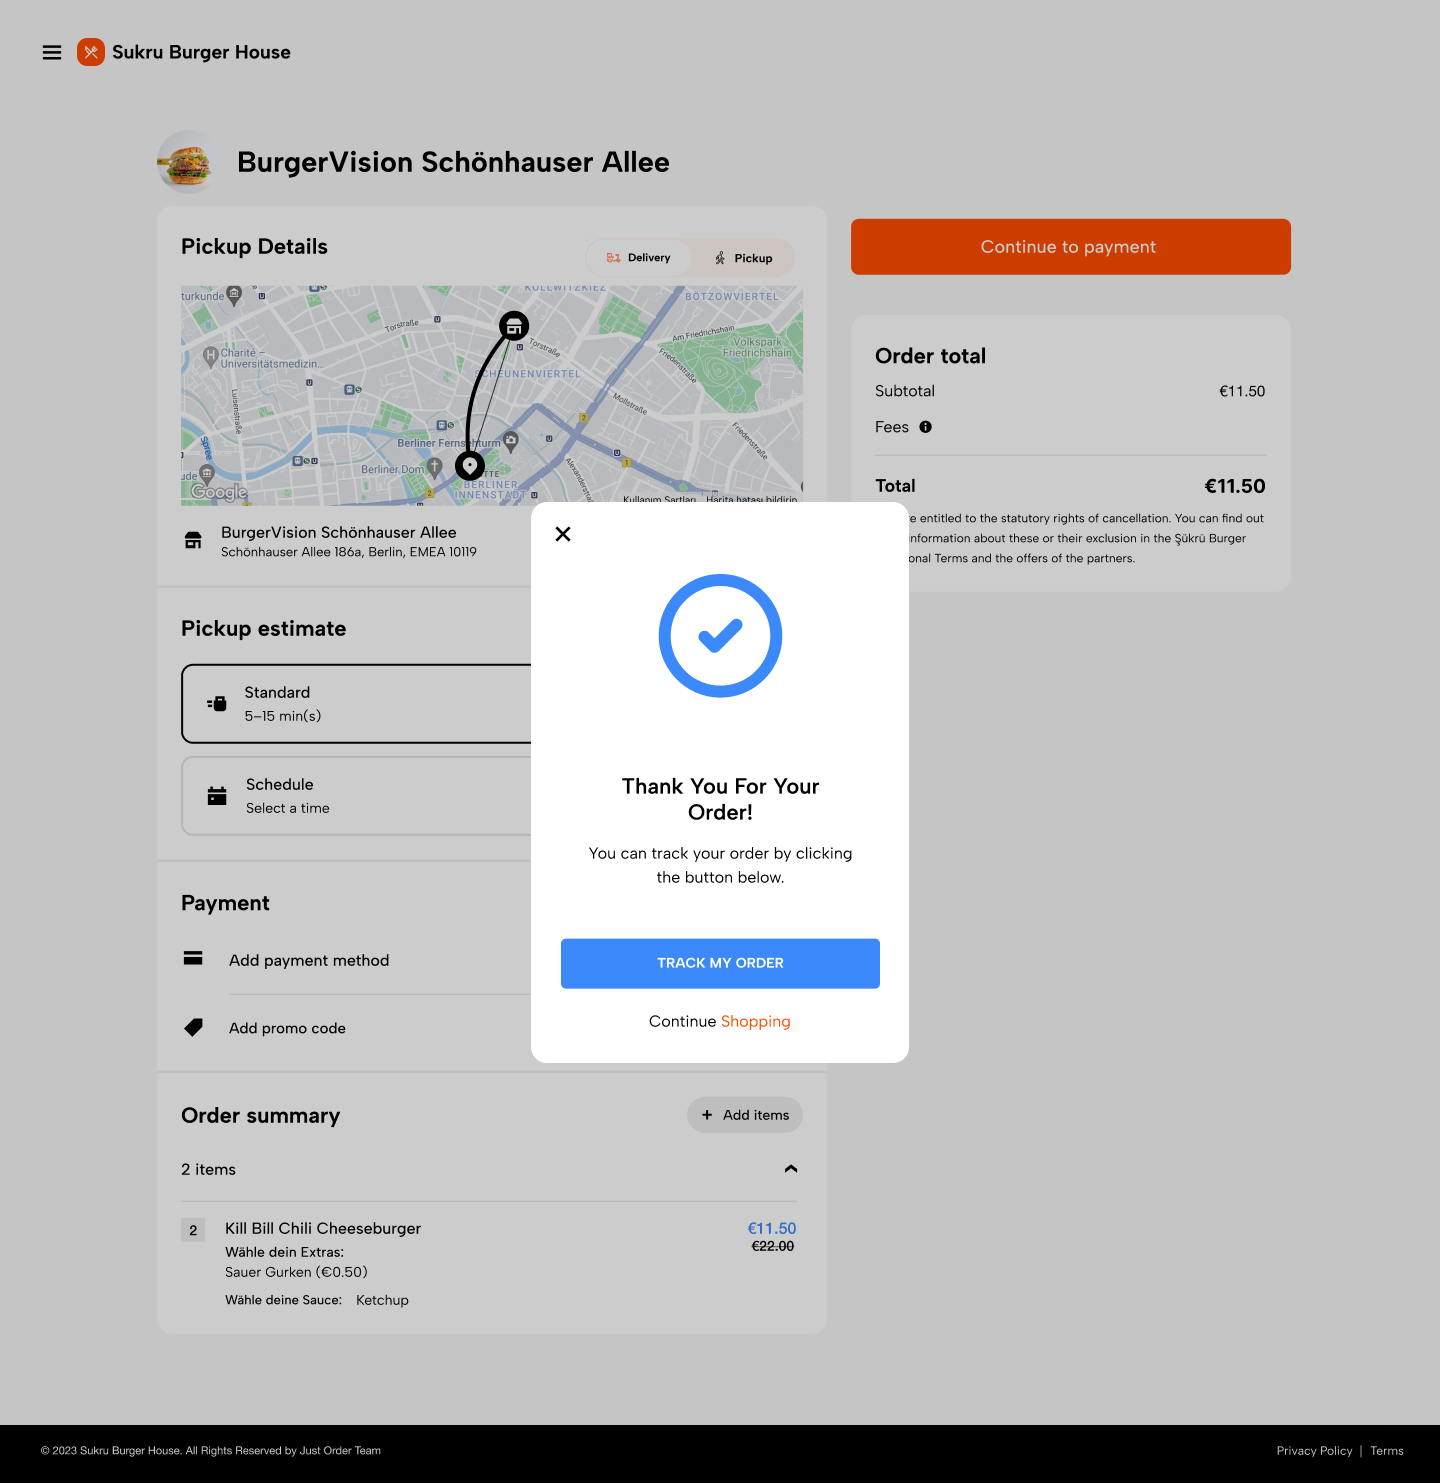Collapse the 2 items order list
The height and width of the screenshot is (1483, 1440).
(791, 1169)
